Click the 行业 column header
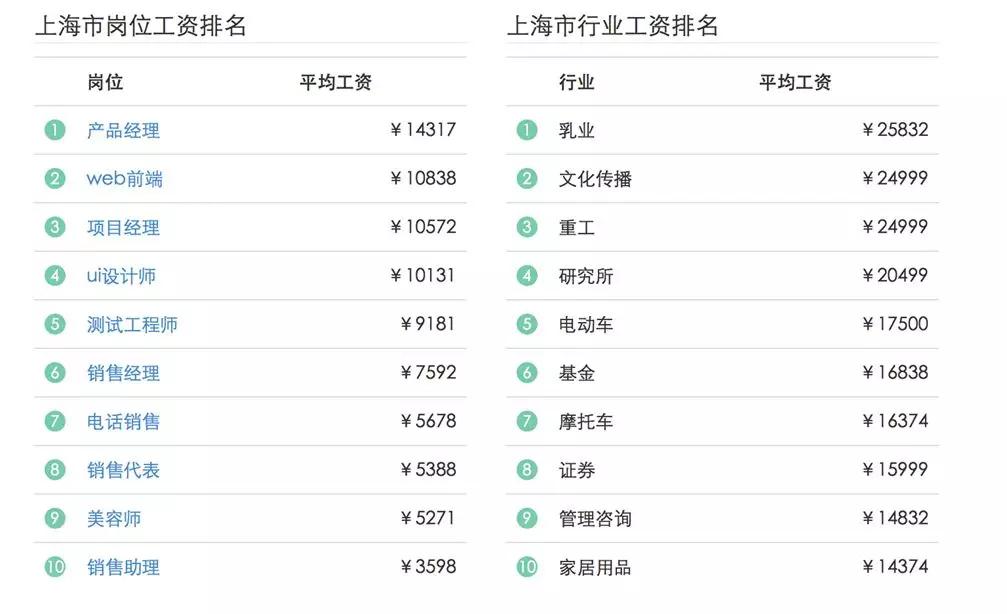Viewport: 1007px width, 614px height. 577,82
